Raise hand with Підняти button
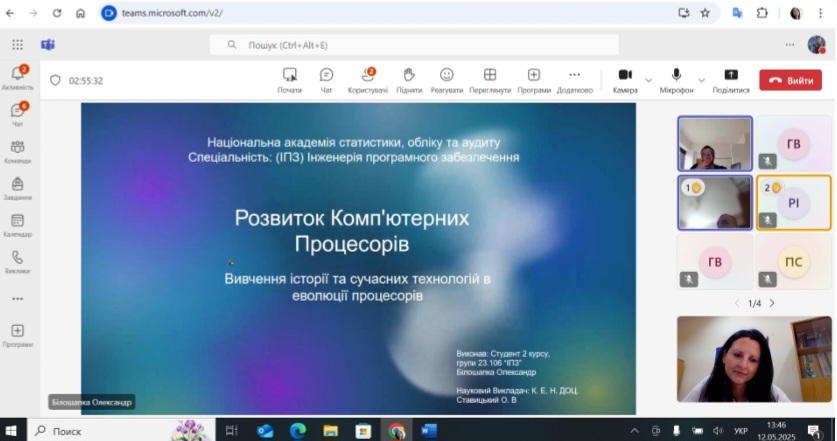 408,79
